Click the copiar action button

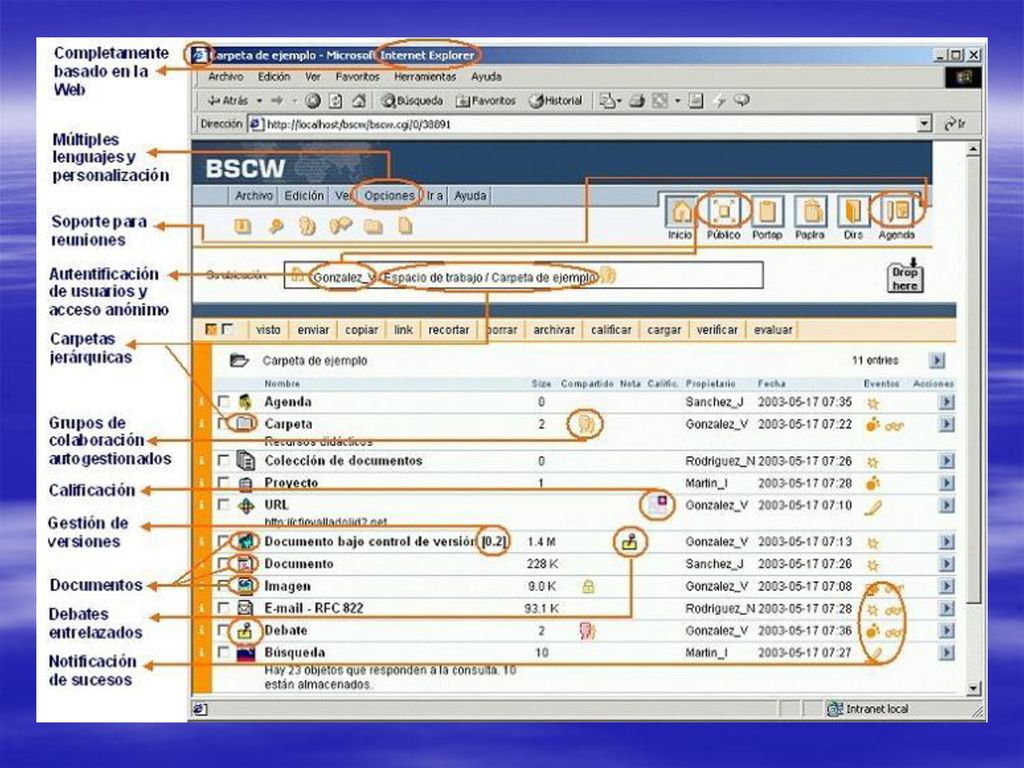click(362, 330)
